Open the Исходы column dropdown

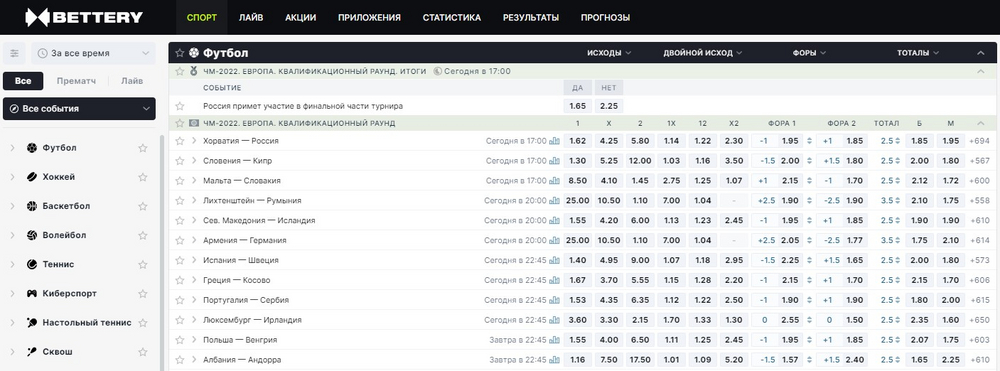tap(609, 53)
